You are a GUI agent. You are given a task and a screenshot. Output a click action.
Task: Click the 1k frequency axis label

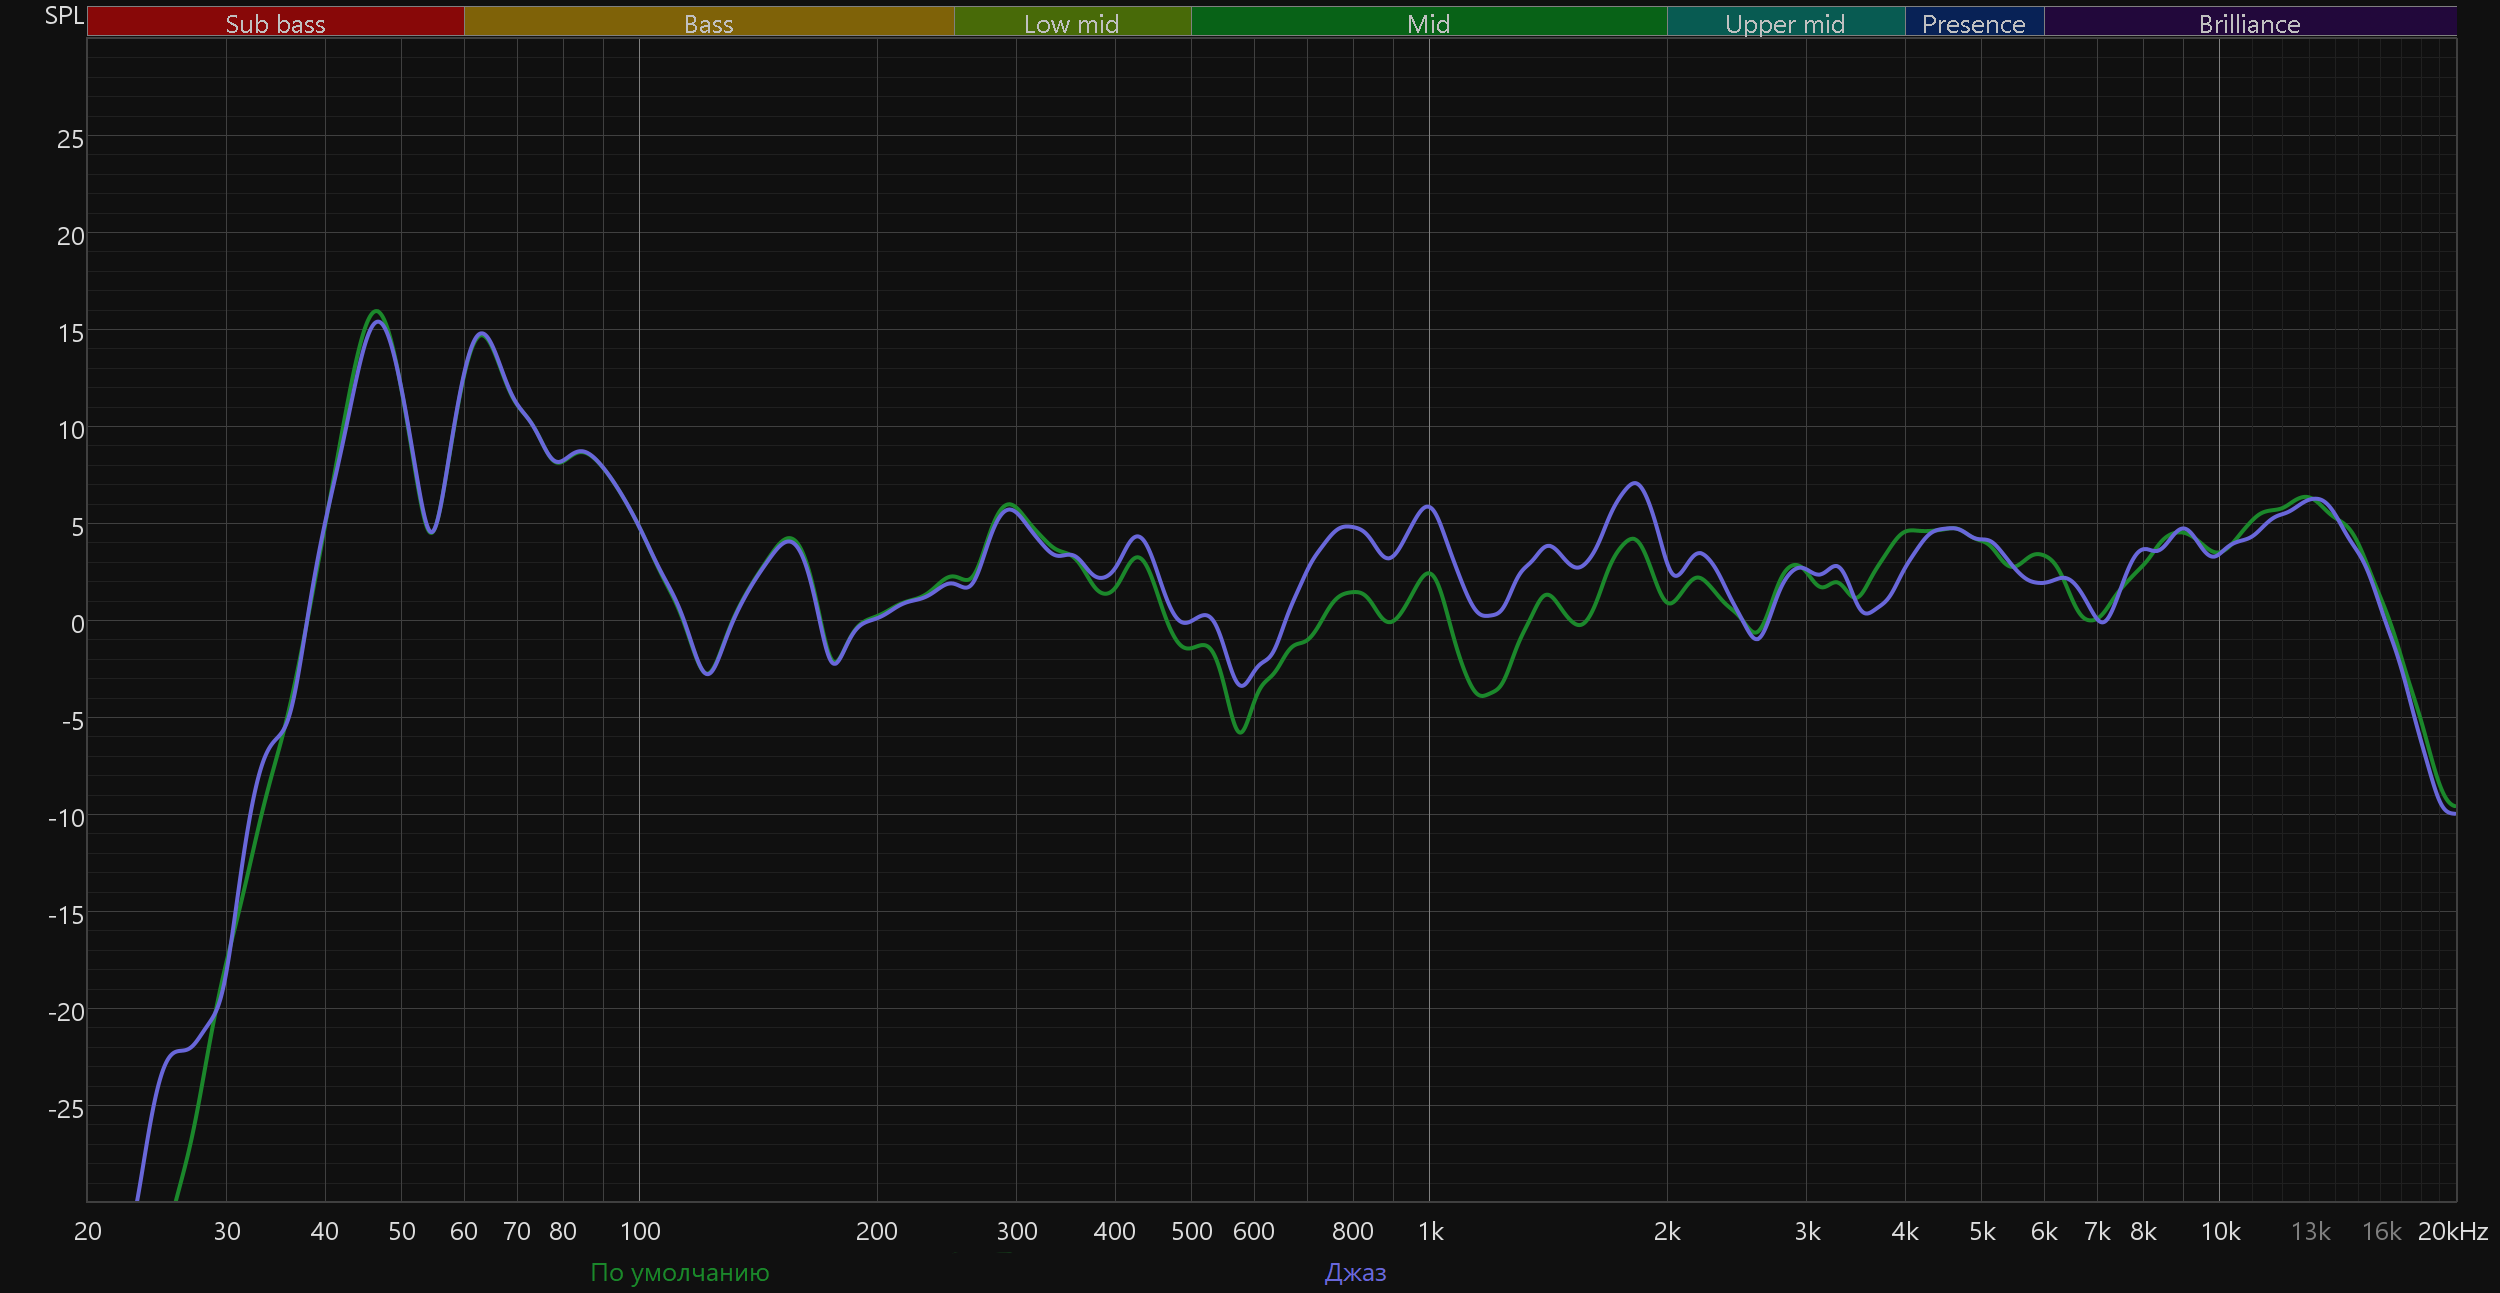[1430, 1231]
